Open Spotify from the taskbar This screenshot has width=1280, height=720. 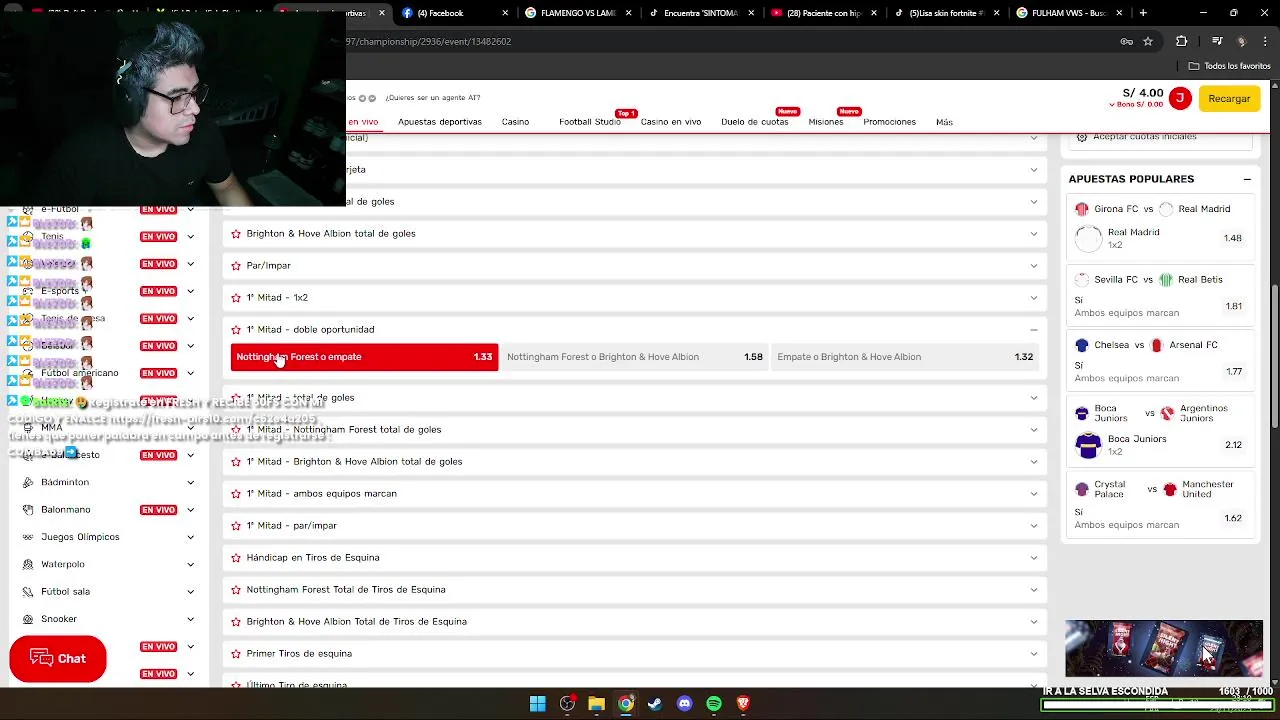click(x=714, y=704)
